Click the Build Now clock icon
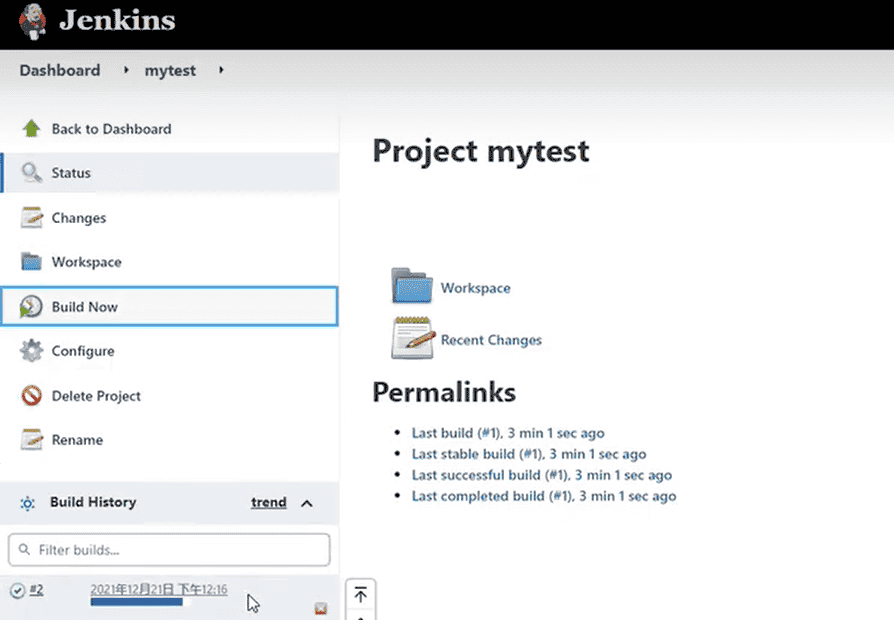Viewport: 894px width, 620px height. coord(32,307)
